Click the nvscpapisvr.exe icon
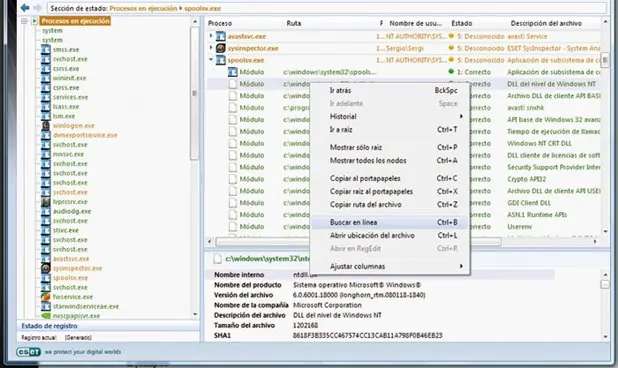 point(46,316)
